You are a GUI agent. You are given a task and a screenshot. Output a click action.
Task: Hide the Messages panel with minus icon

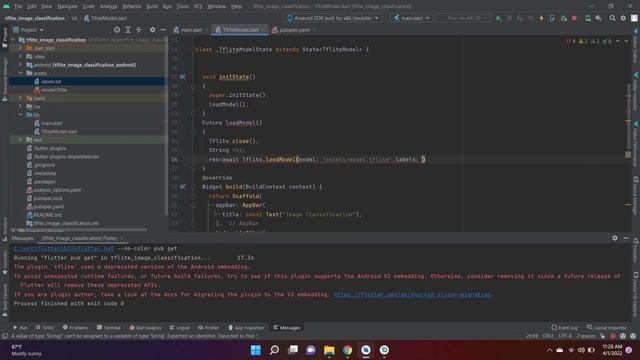tap(626, 238)
